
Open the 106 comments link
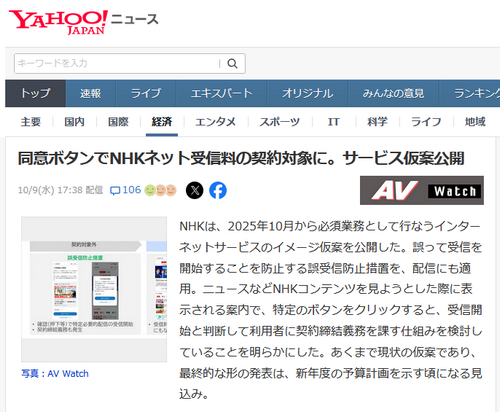click(x=132, y=190)
